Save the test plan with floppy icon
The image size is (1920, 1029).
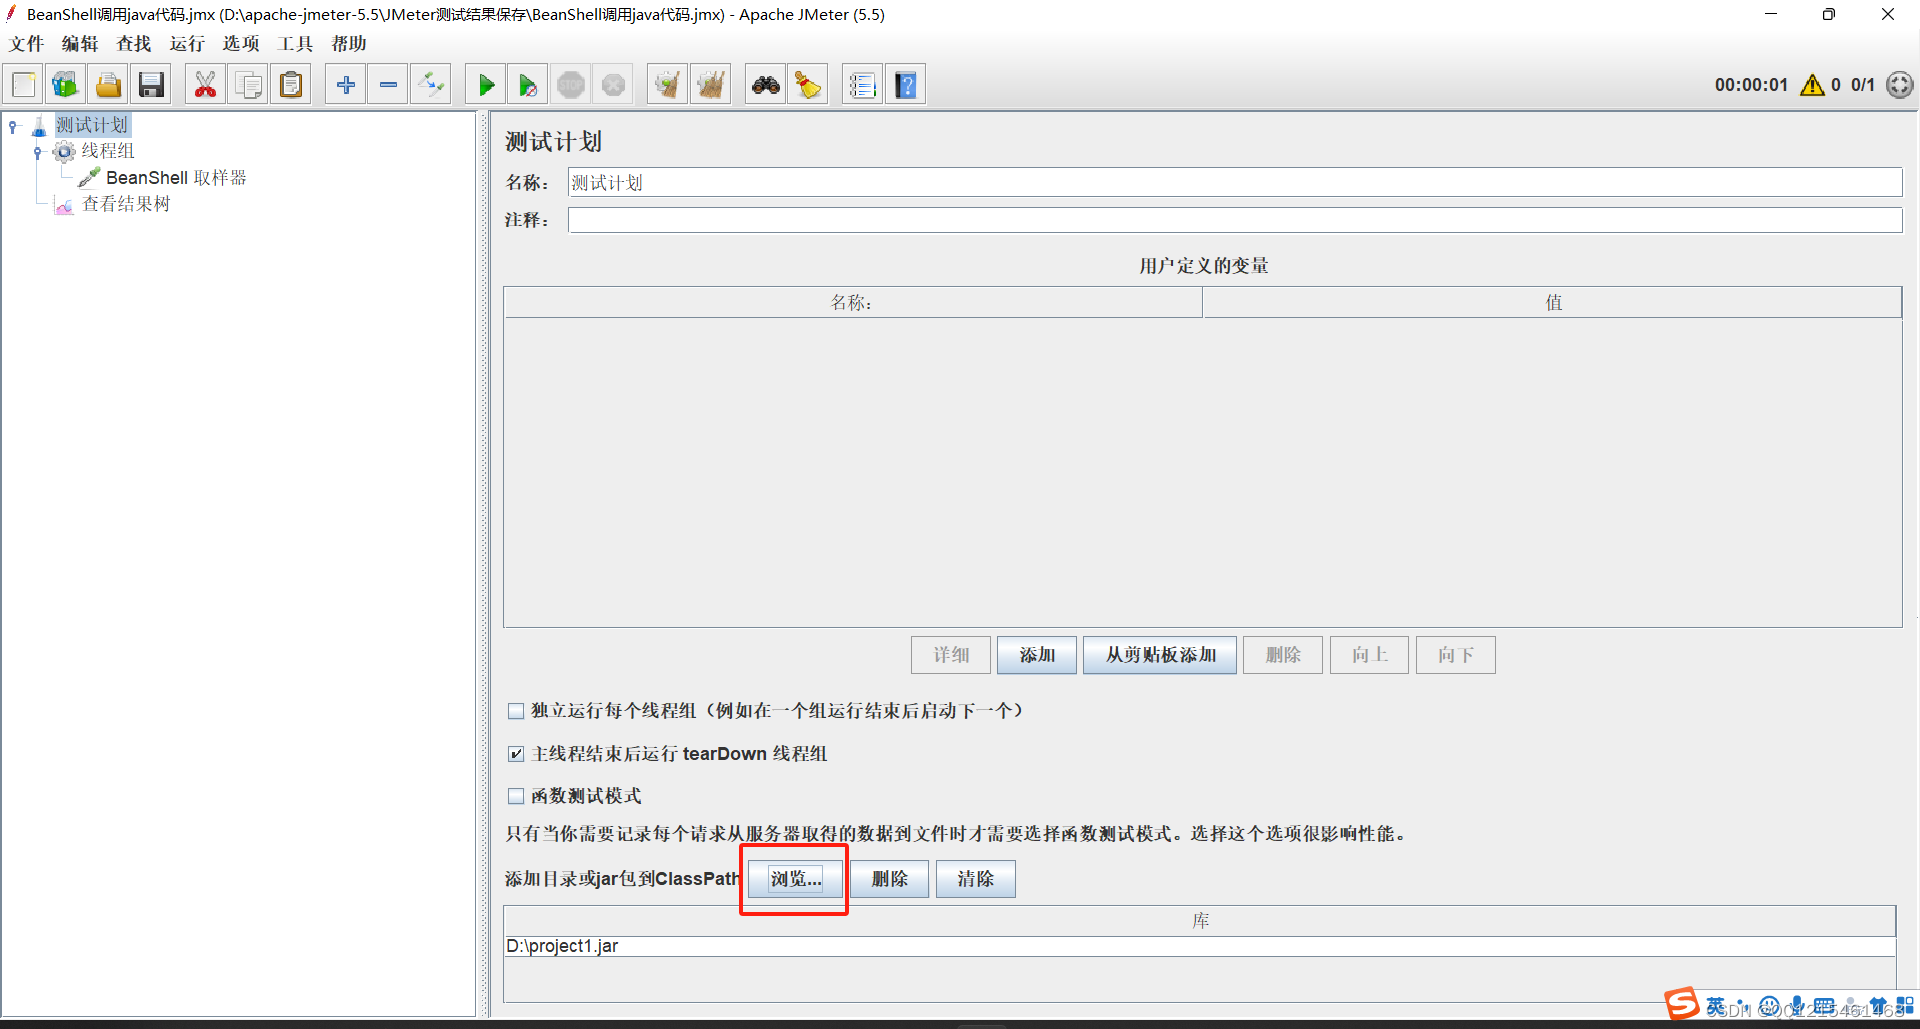[151, 85]
